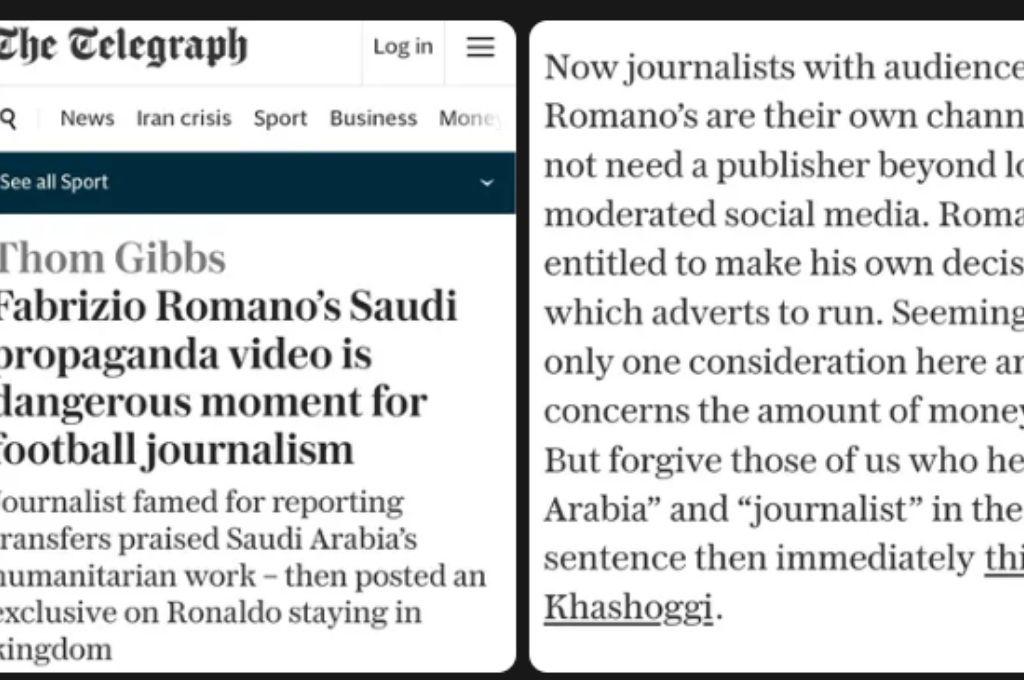This screenshot has height=680, width=1024.
Task: Open the News section
Action: coord(87,118)
